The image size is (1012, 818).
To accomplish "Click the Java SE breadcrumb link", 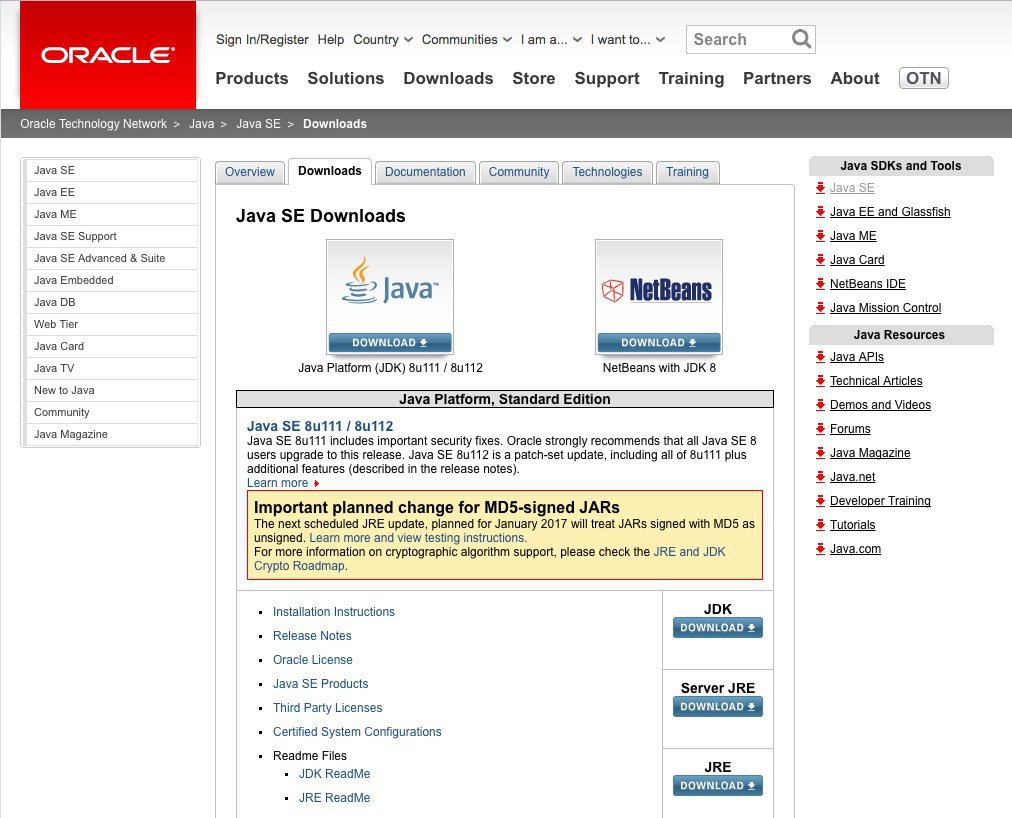I will tap(258, 123).
